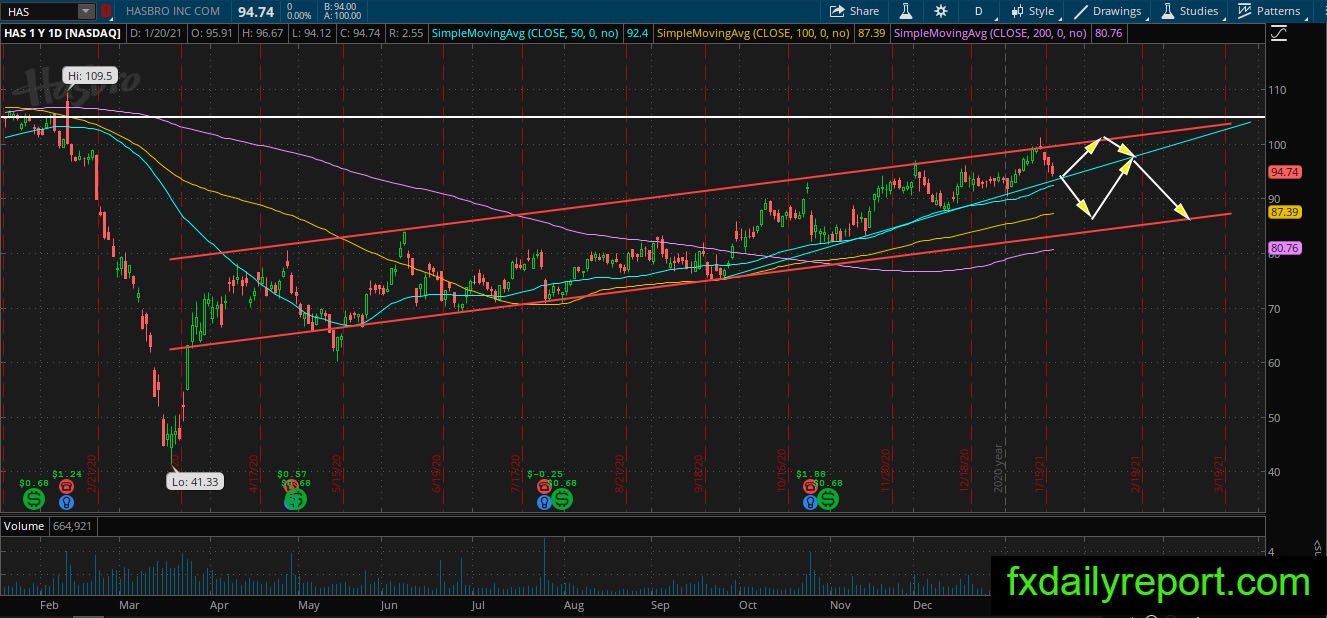Open chart settings gear icon
This screenshot has height=618, width=1327.
(x=941, y=11)
